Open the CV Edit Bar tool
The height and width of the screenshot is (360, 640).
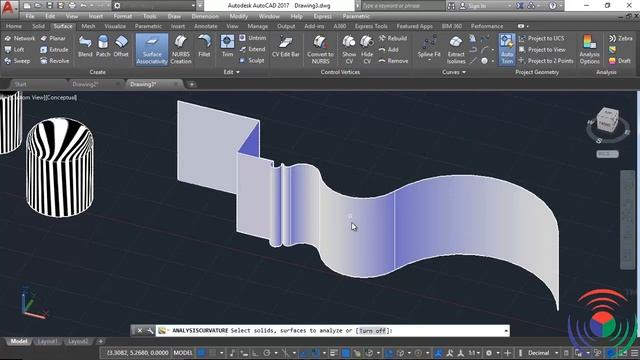point(286,46)
